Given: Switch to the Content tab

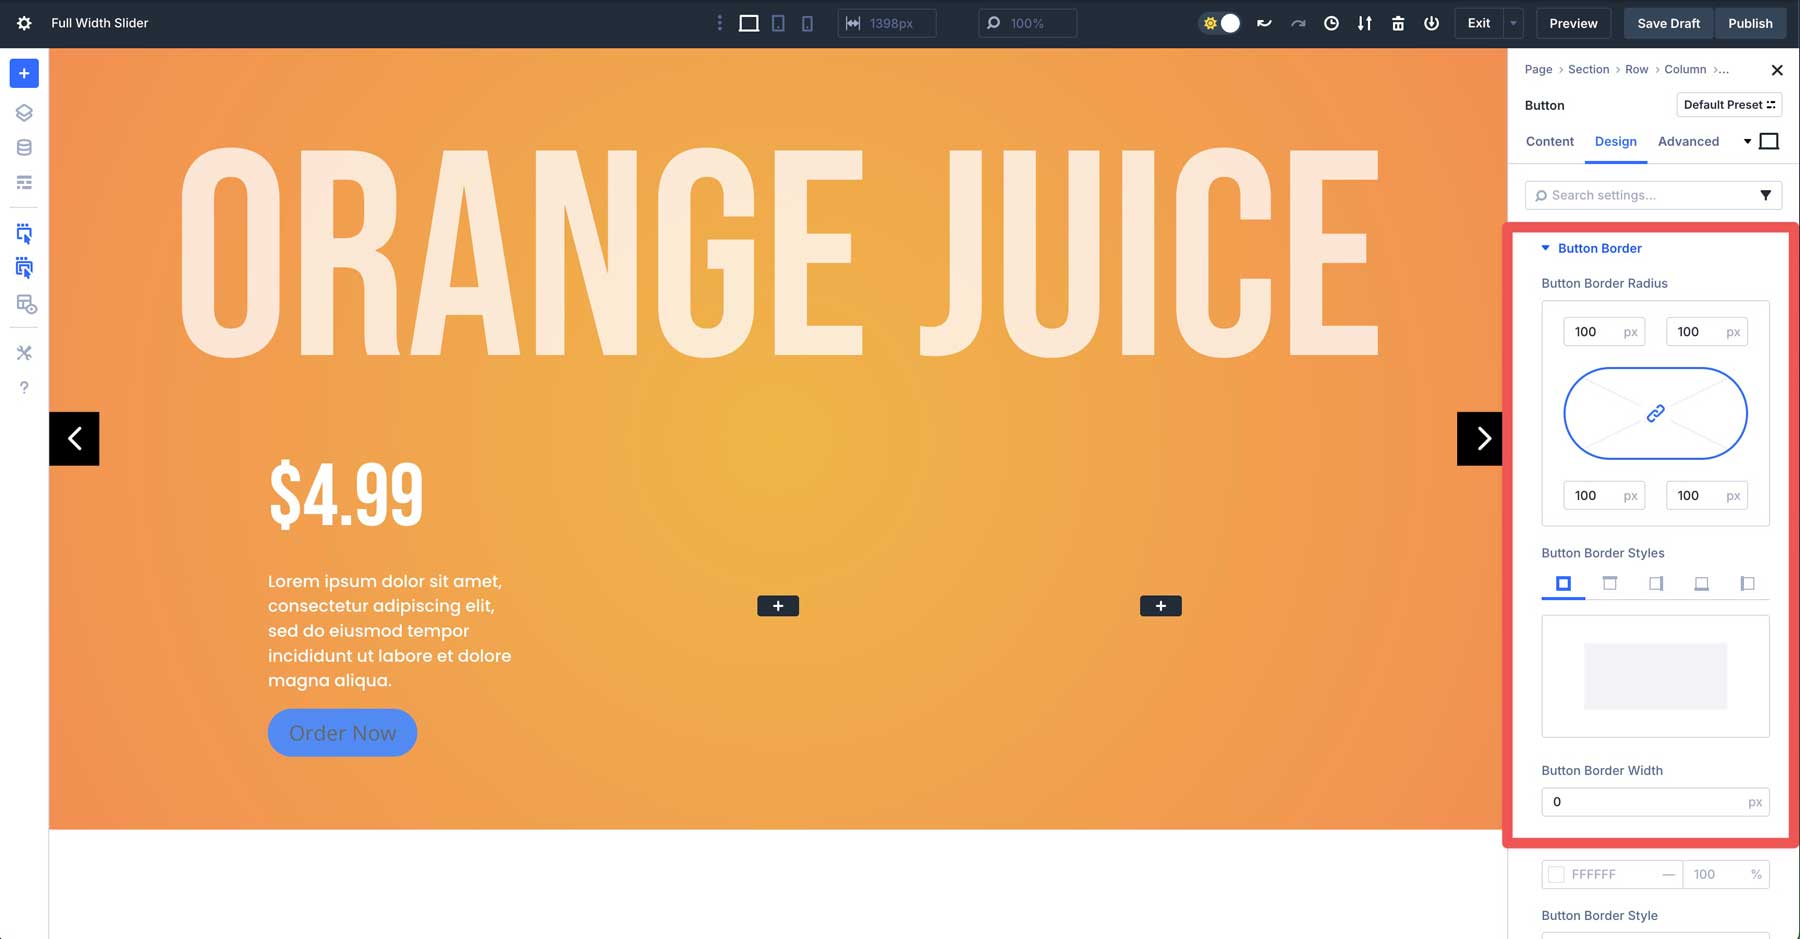Looking at the screenshot, I should 1549,141.
